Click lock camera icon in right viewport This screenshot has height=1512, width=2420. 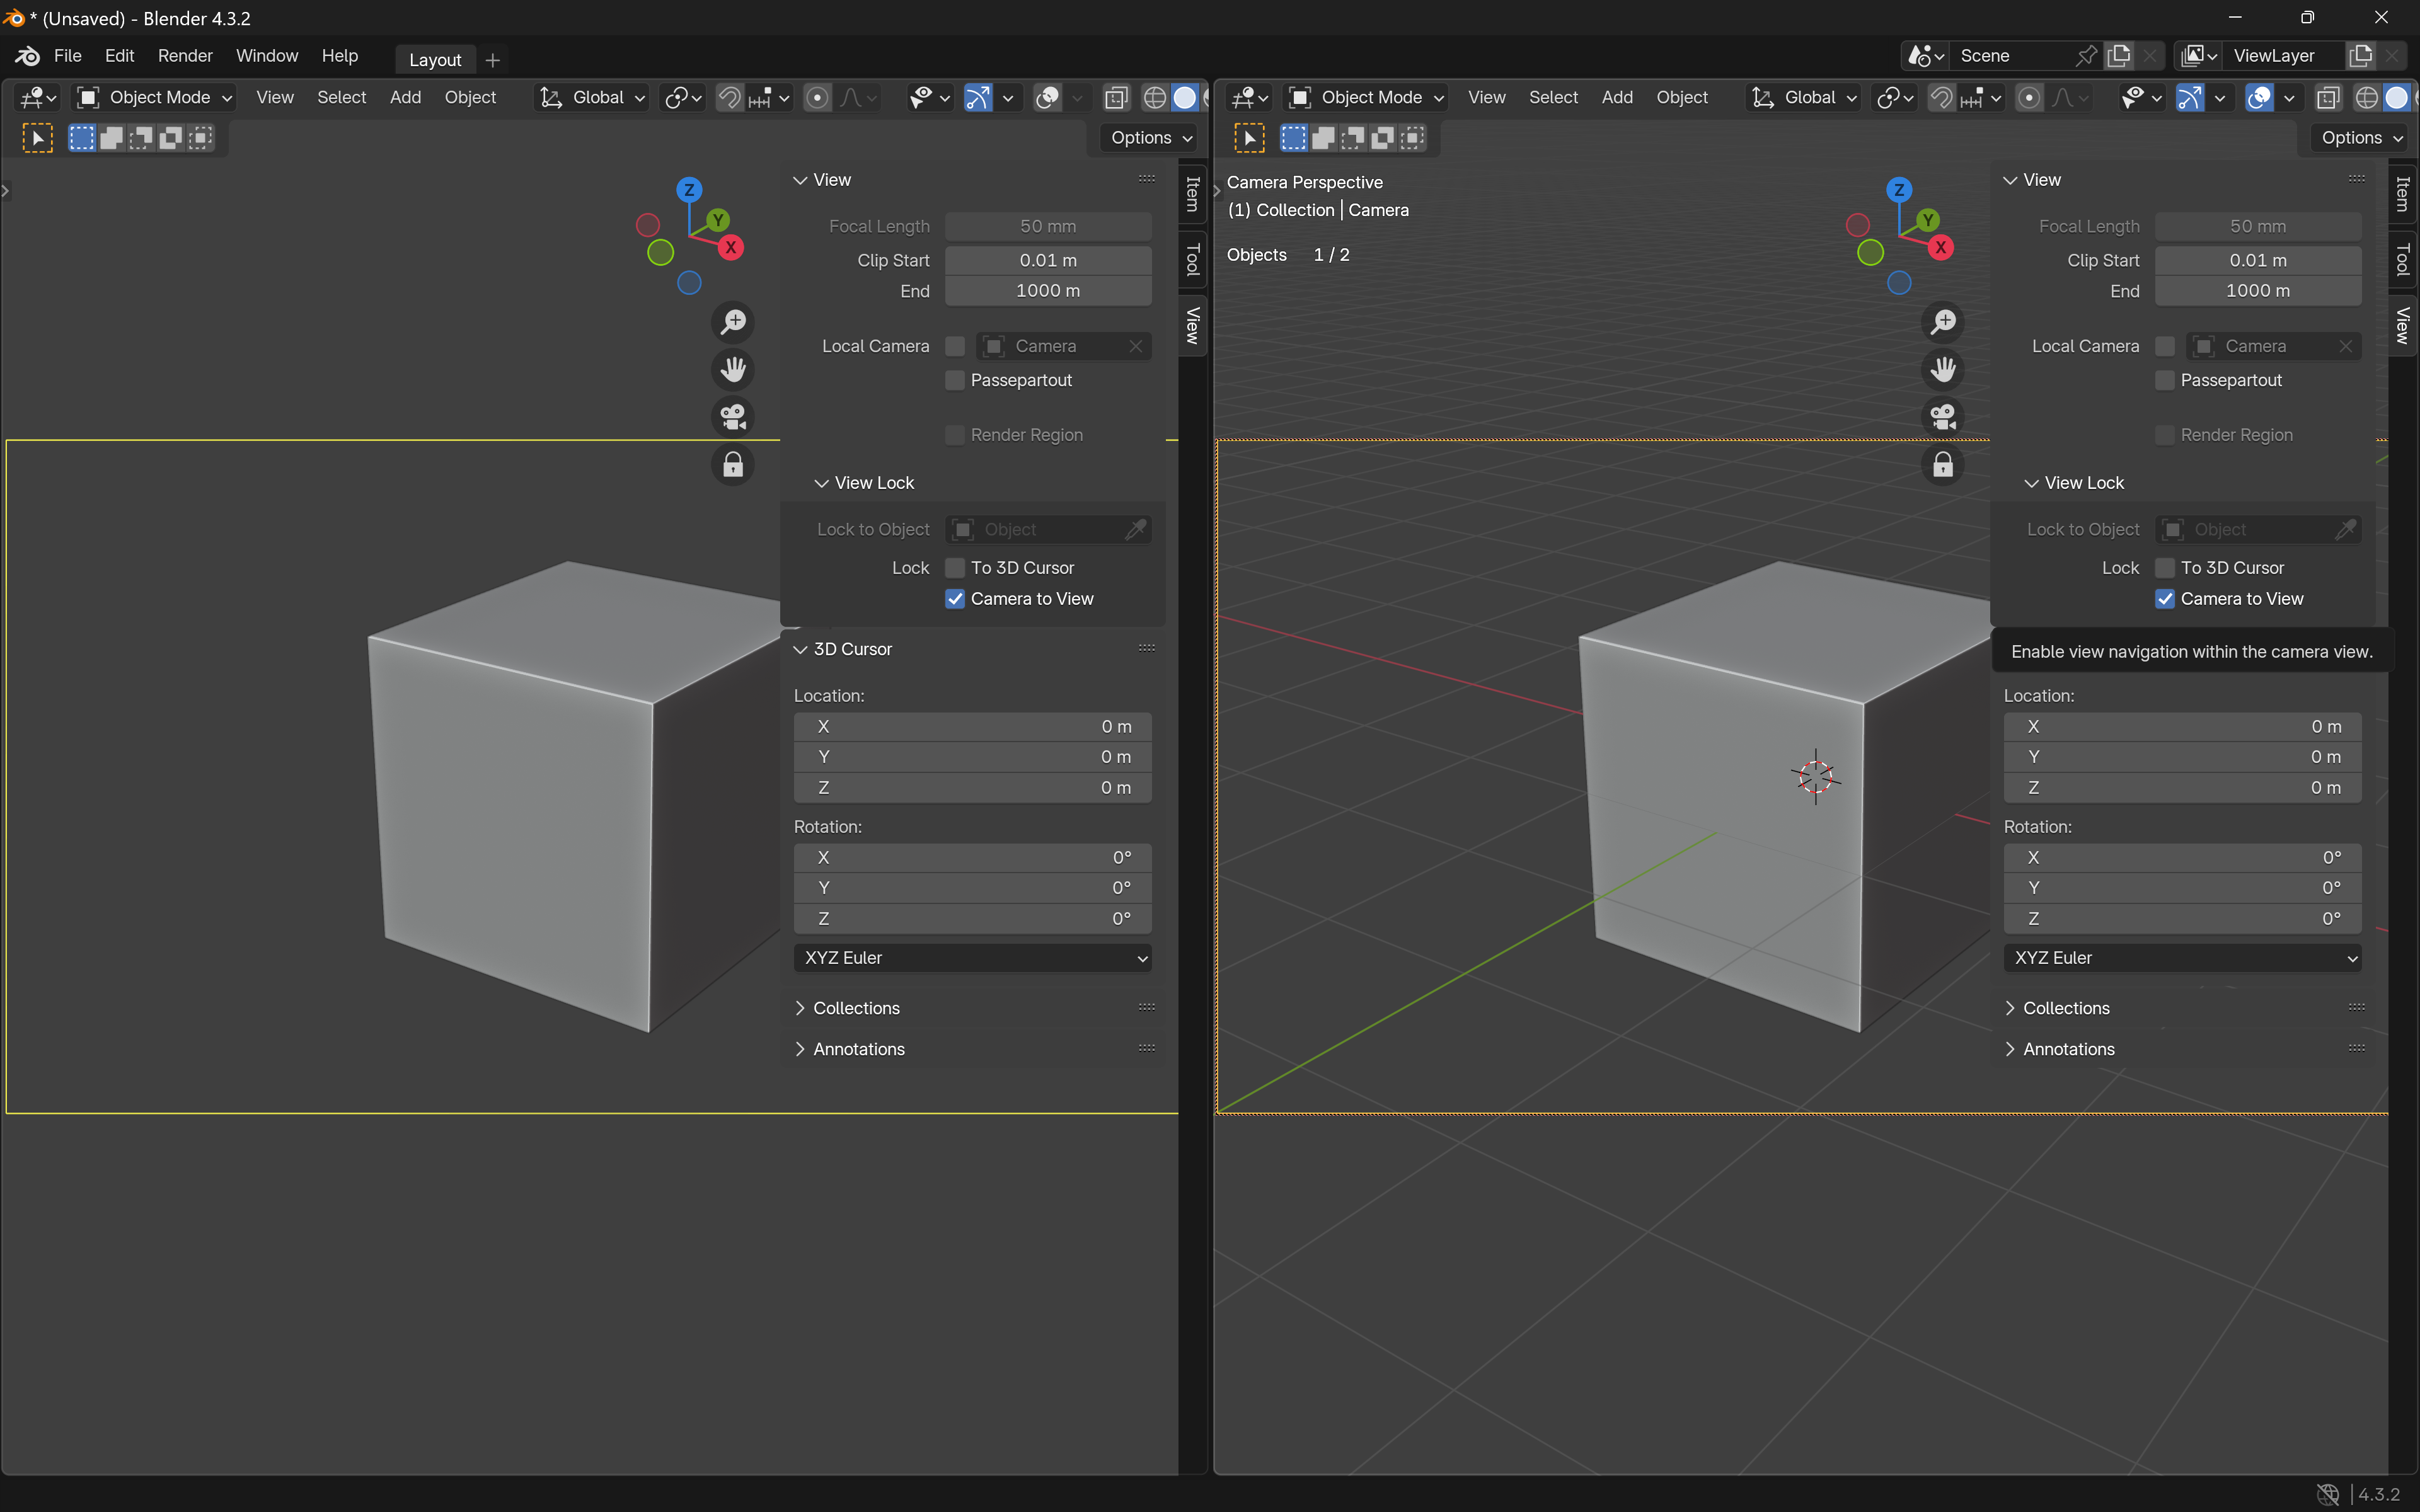(x=1943, y=464)
